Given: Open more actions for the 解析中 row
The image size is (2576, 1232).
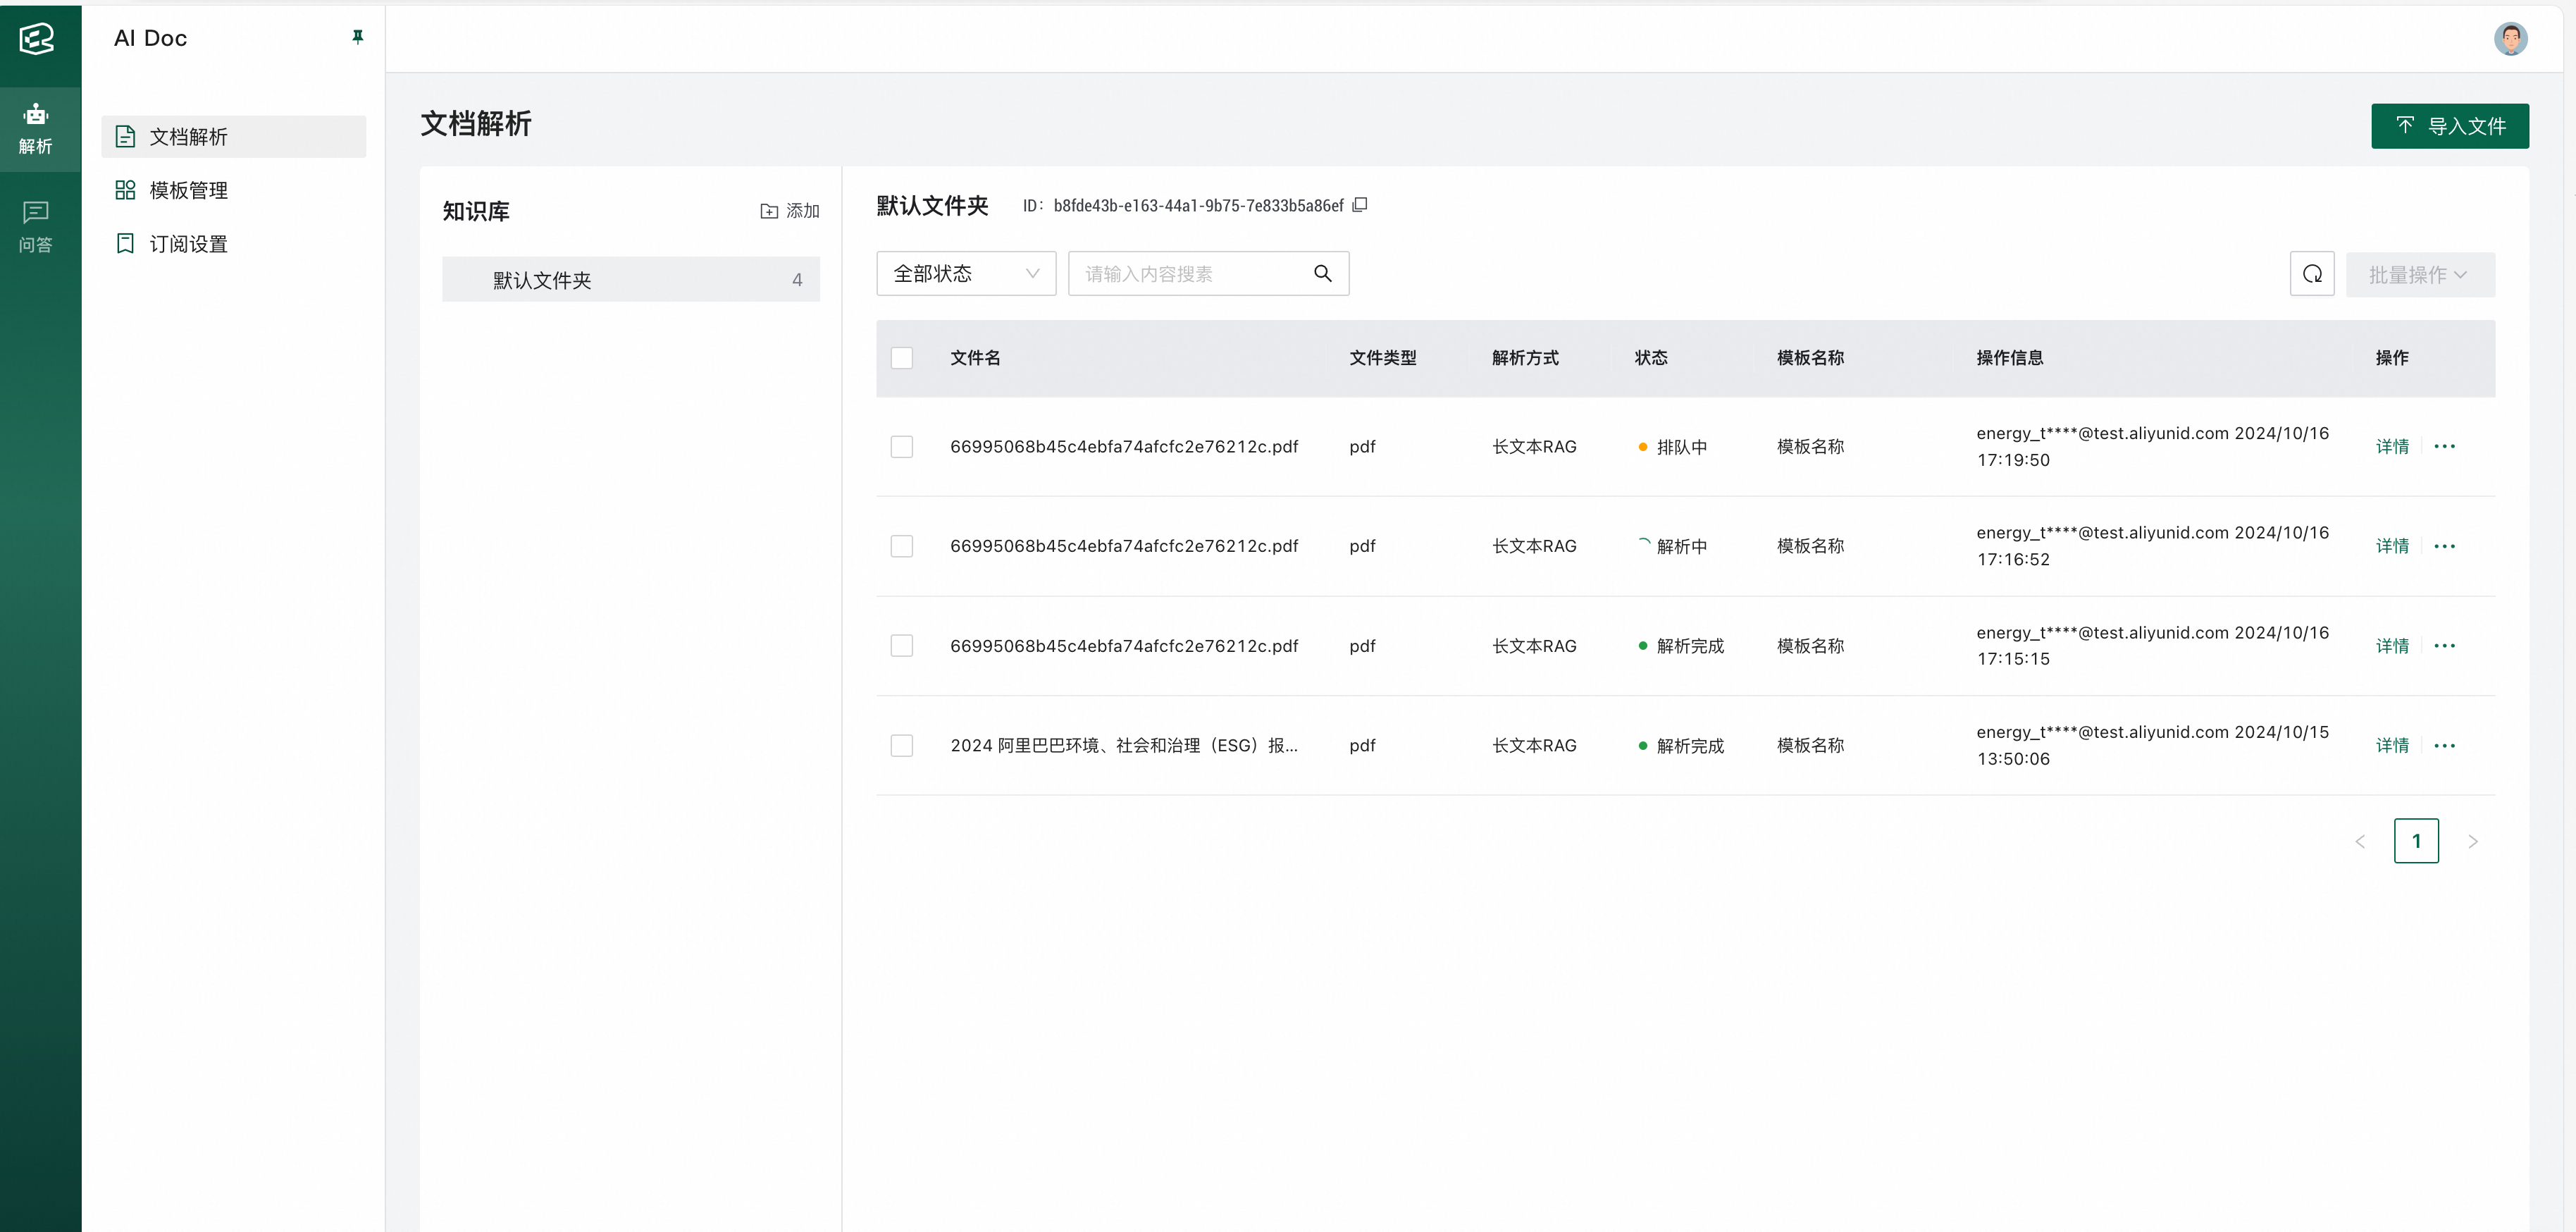Looking at the screenshot, I should 2445,546.
